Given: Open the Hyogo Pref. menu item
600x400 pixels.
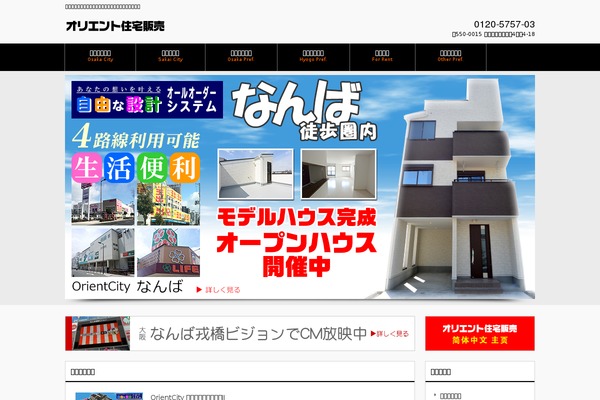Looking at the screenshot, I should (x=313, y=57).
